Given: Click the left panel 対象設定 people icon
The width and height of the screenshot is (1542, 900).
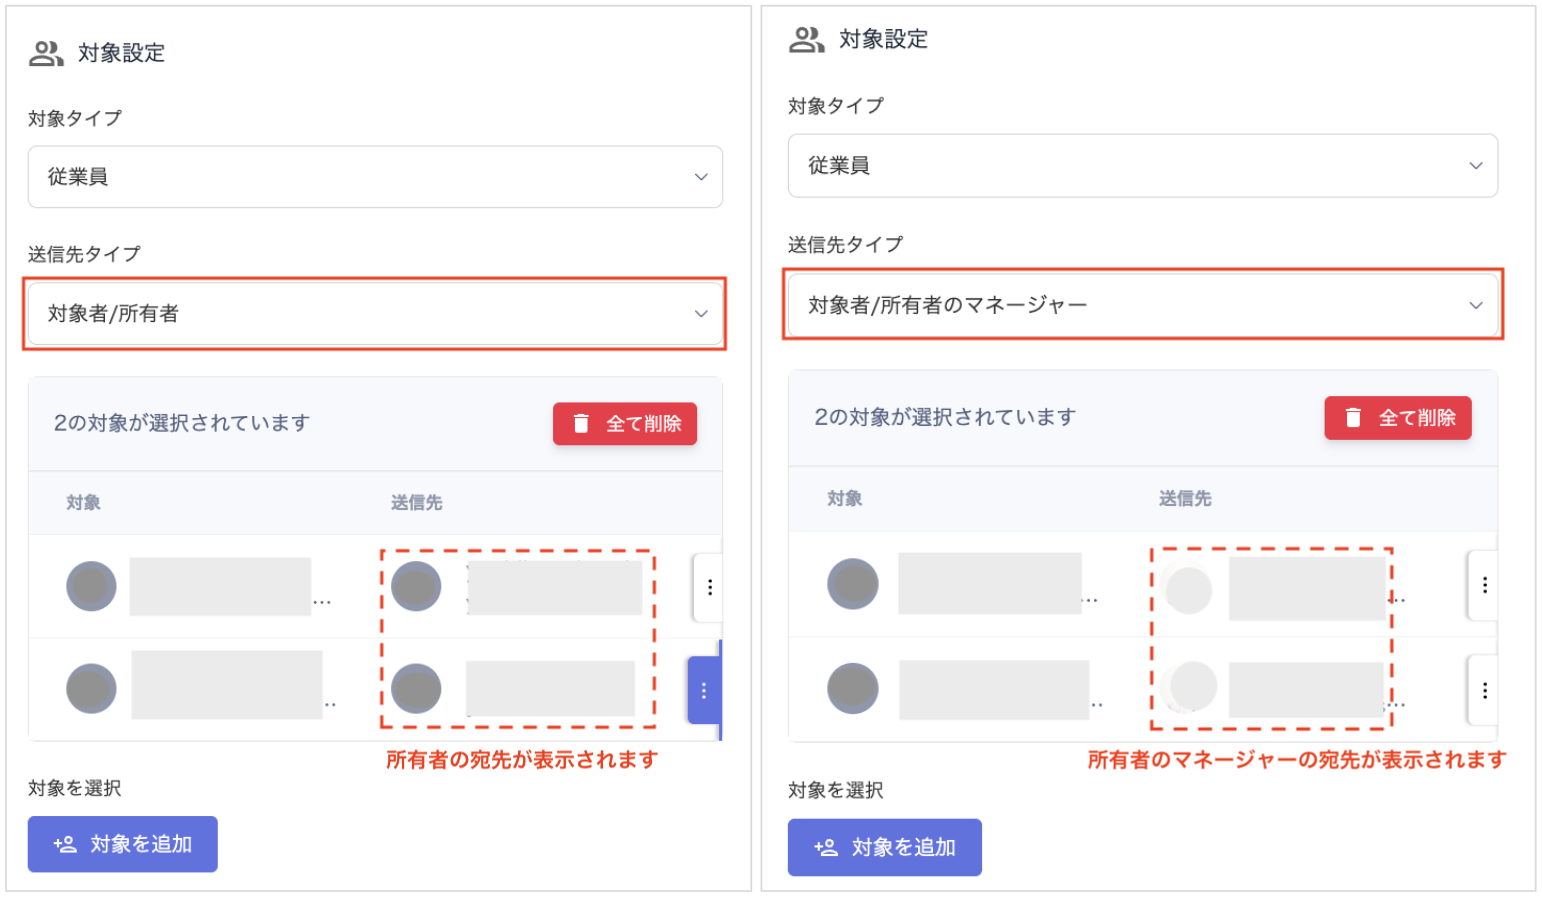Looking at the screenshot, I should (x=46, y=53).
